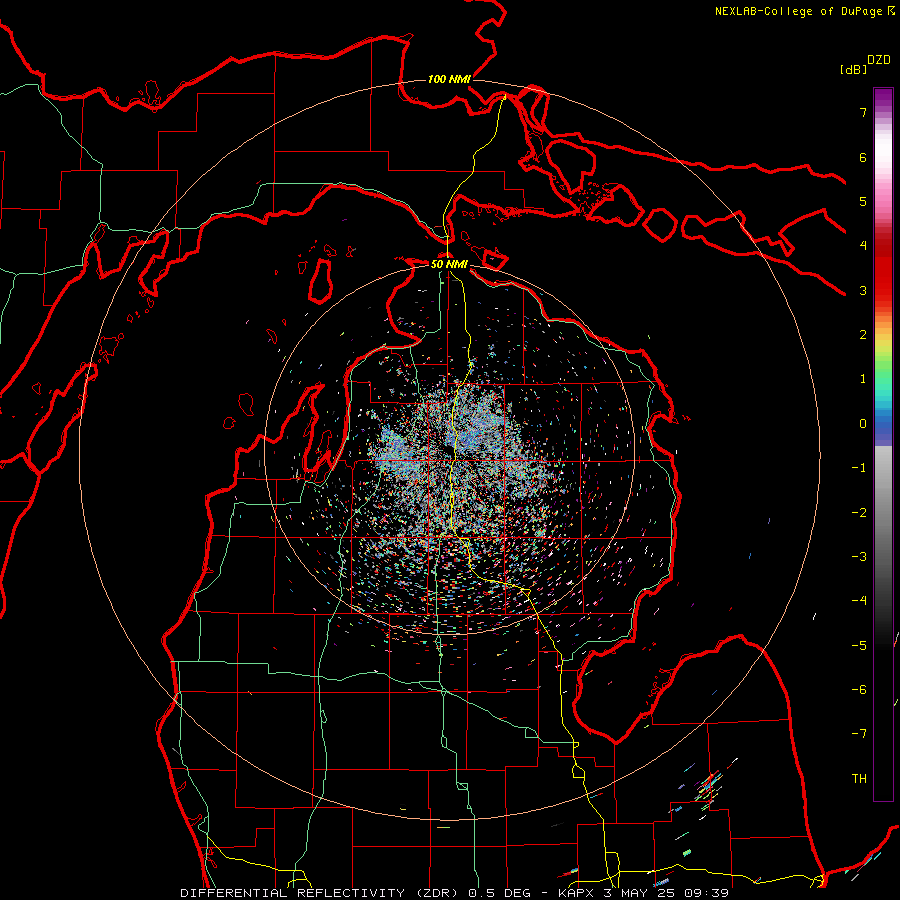Viewport: 900px width, 900px height.
Task: Click the red 3 dB section of the color bar
Action: 883,287
